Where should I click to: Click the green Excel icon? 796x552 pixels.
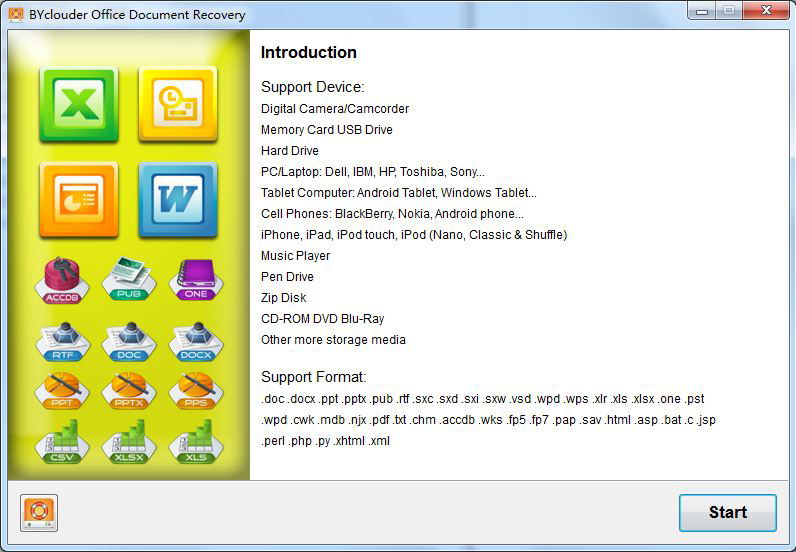click(78, 104)
